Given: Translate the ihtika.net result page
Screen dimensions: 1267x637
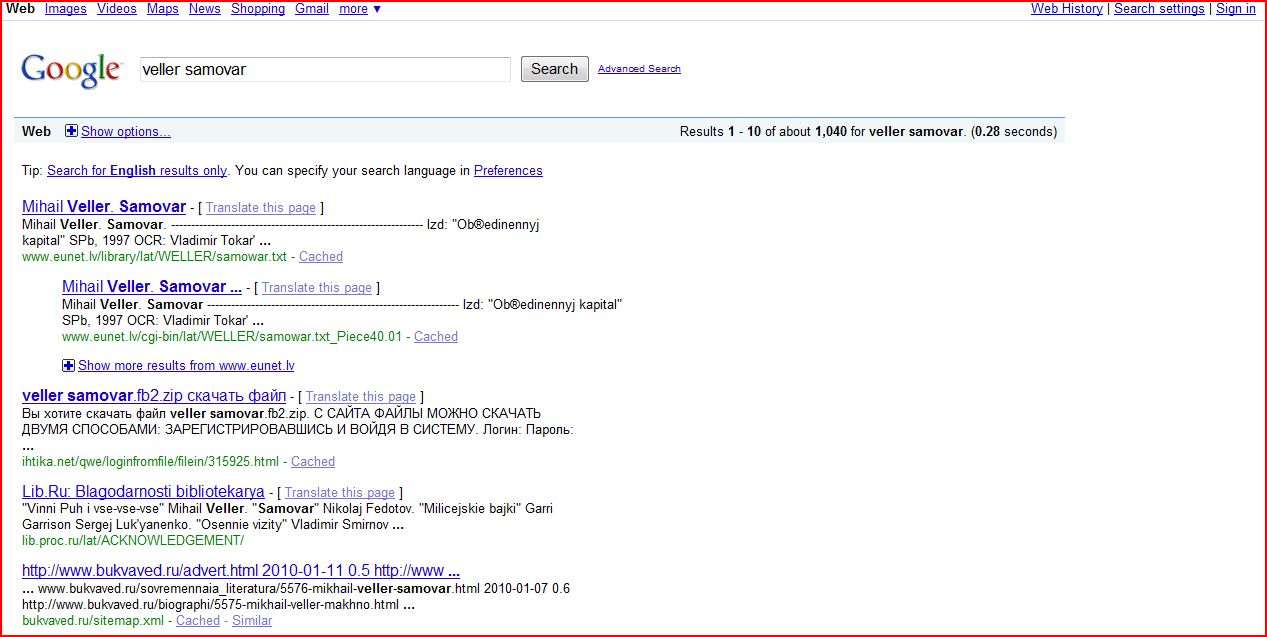Looking at the screenshot, I should tap(361, 397).
